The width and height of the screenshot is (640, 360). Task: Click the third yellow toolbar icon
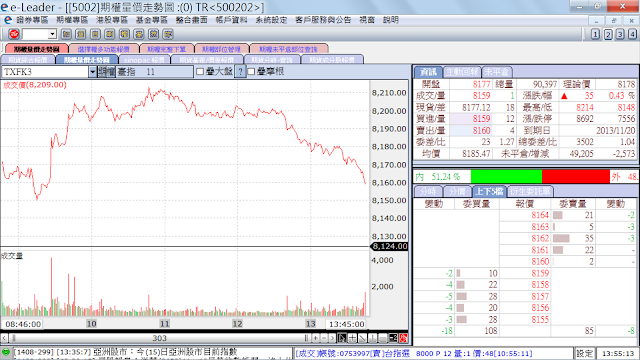(x=95, y=34)
